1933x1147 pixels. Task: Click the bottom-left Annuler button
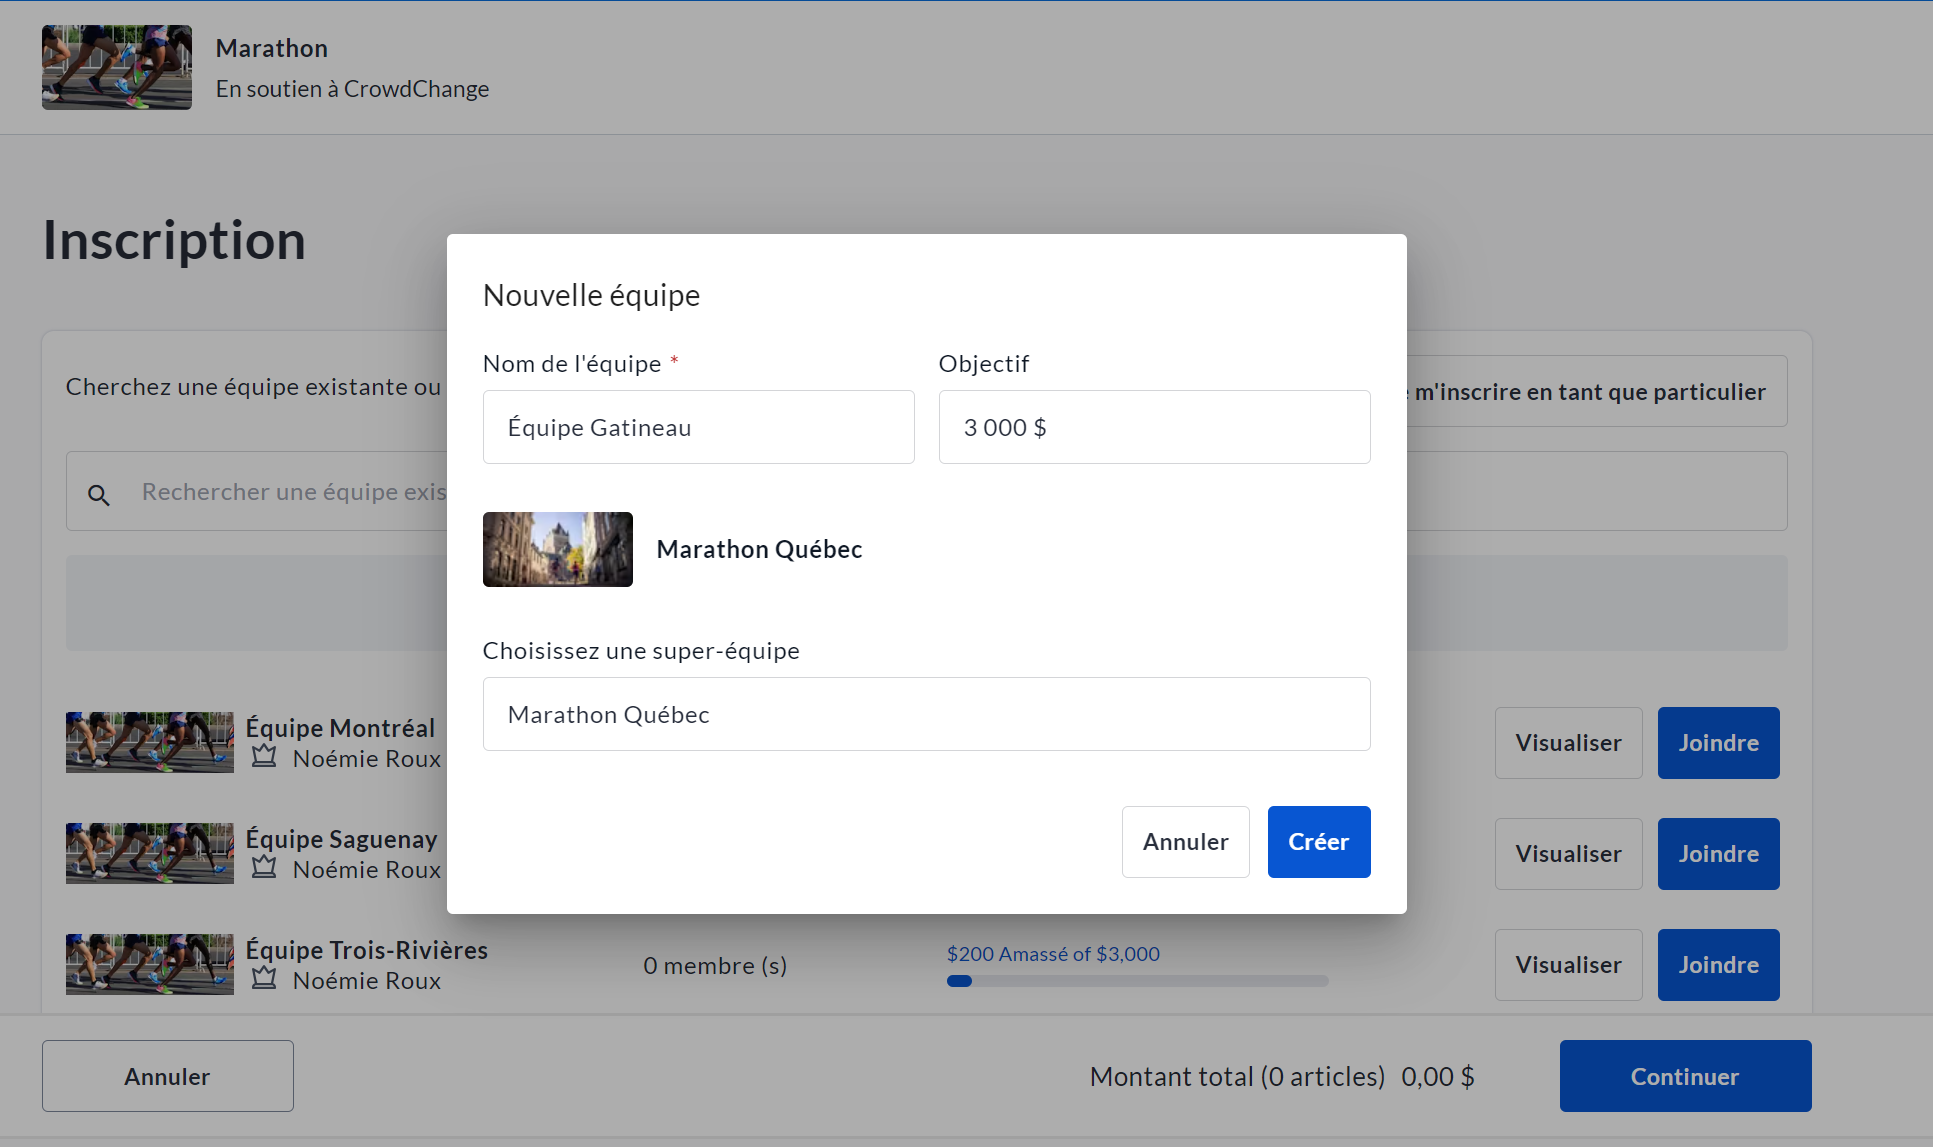(x=167, y=1076)
